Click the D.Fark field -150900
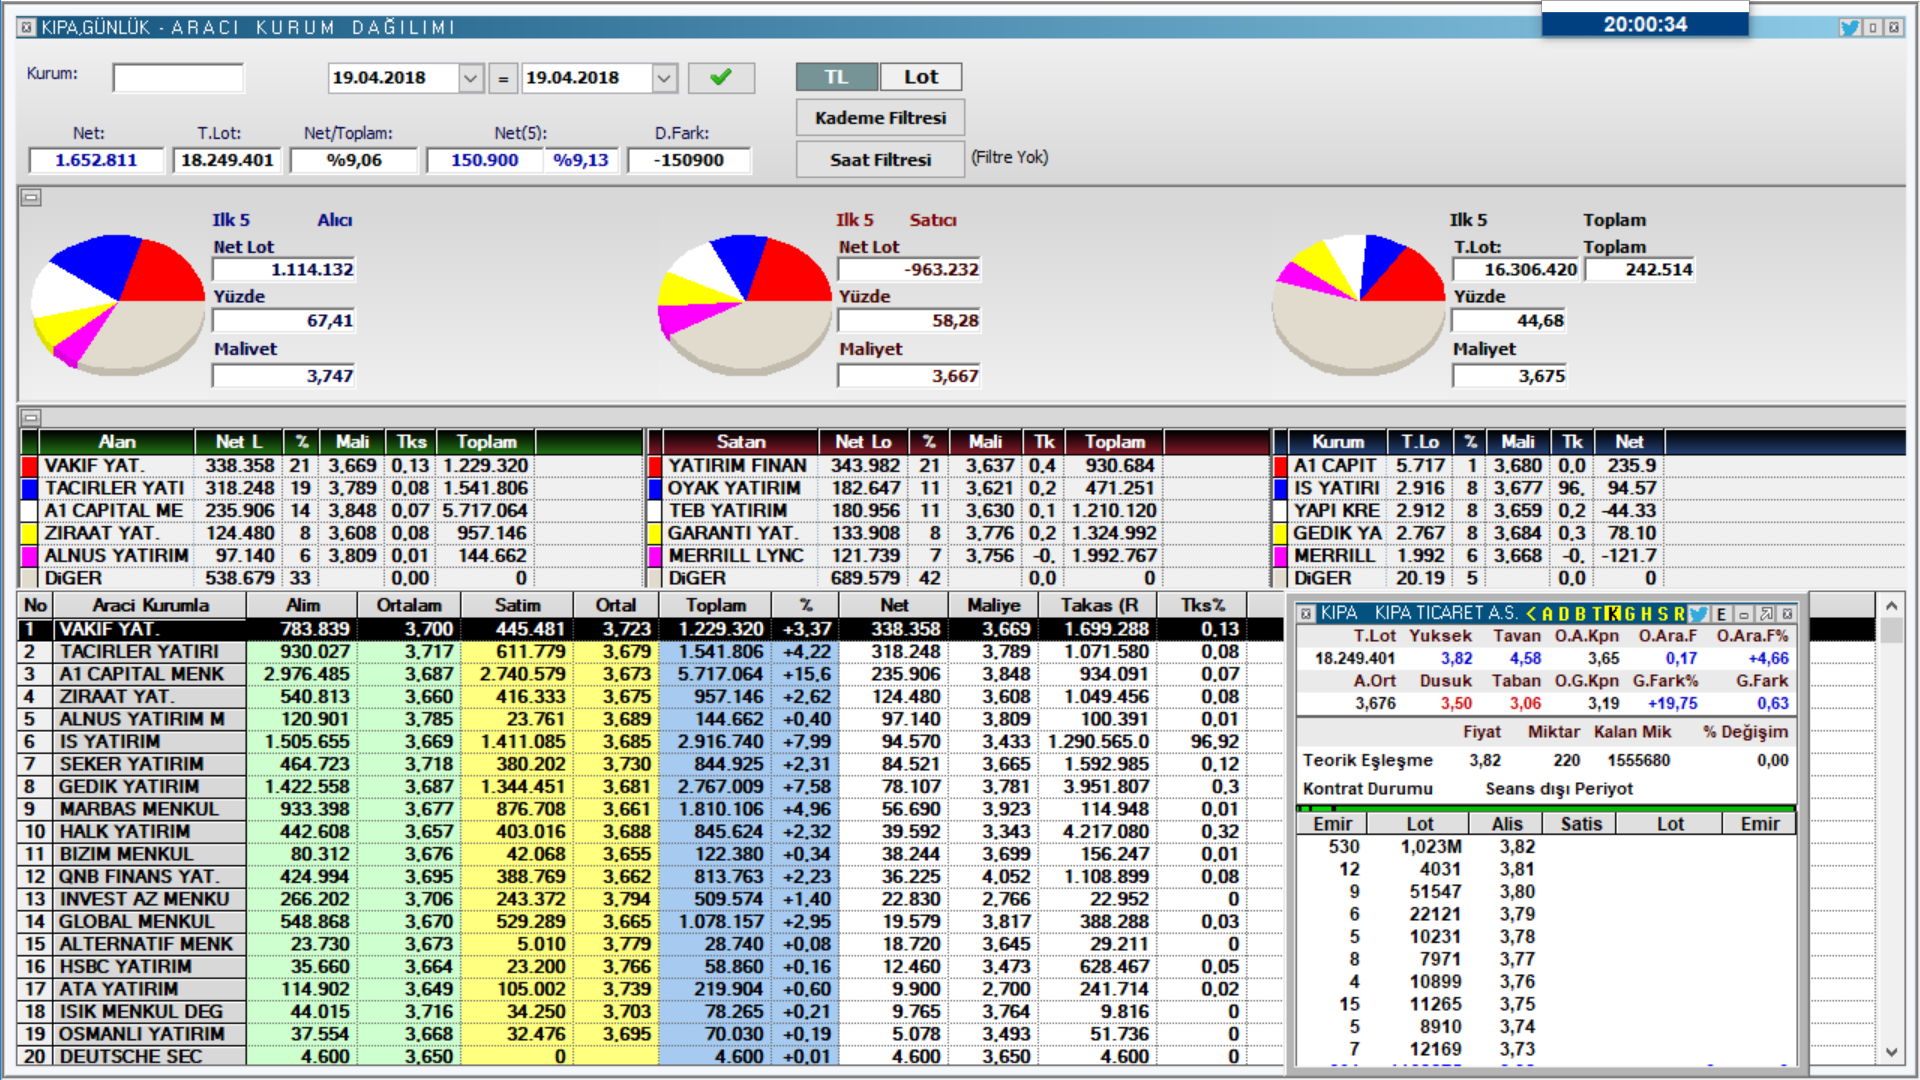Screen dimensions: 1920x1080 (x=689, y=160)
